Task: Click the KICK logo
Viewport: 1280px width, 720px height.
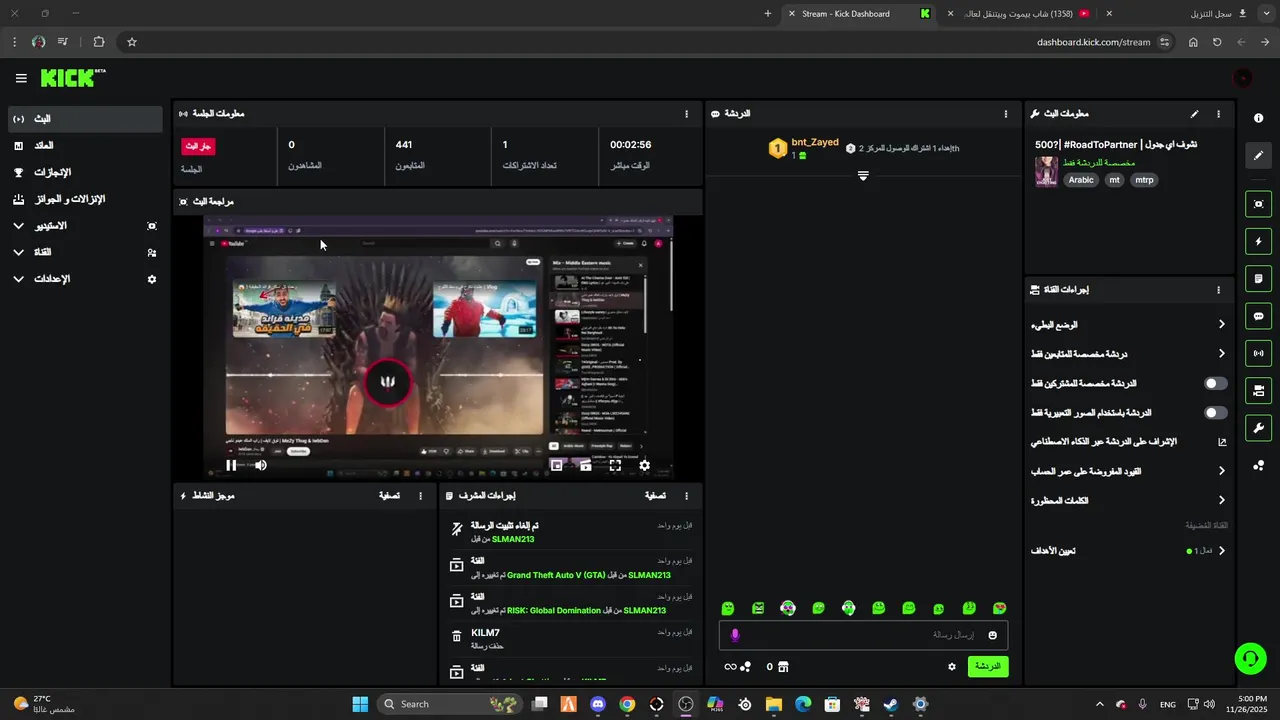Action: coord(72,78)
